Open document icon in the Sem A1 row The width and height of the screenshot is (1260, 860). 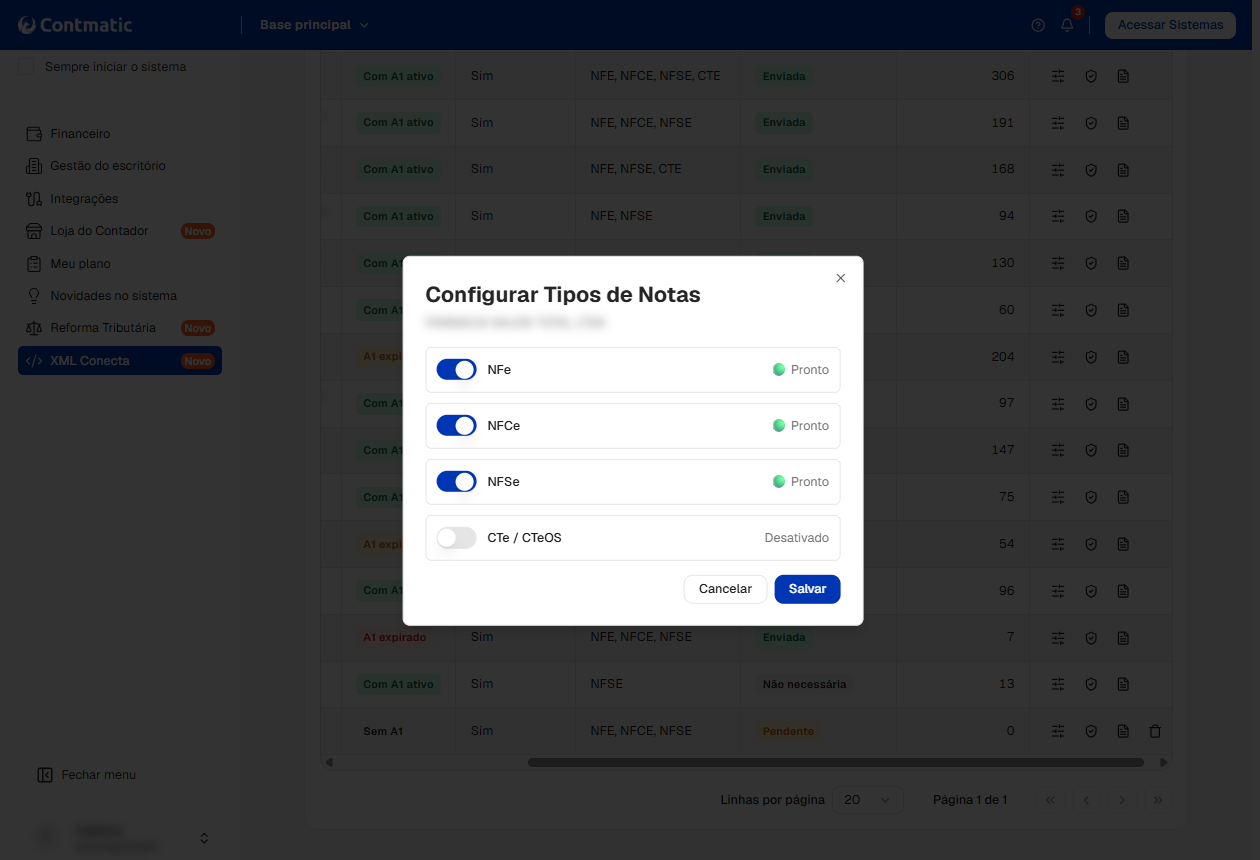click(1123, 731)
